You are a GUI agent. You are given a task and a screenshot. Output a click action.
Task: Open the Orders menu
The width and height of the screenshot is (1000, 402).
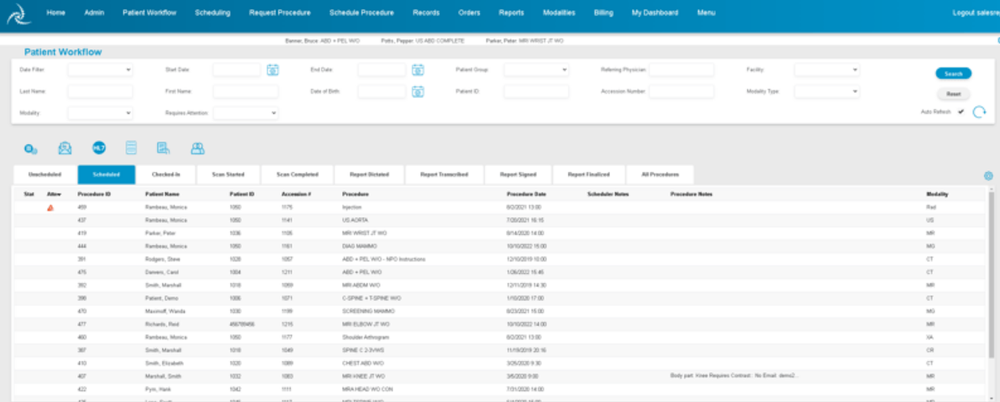[x=469, y=13]
